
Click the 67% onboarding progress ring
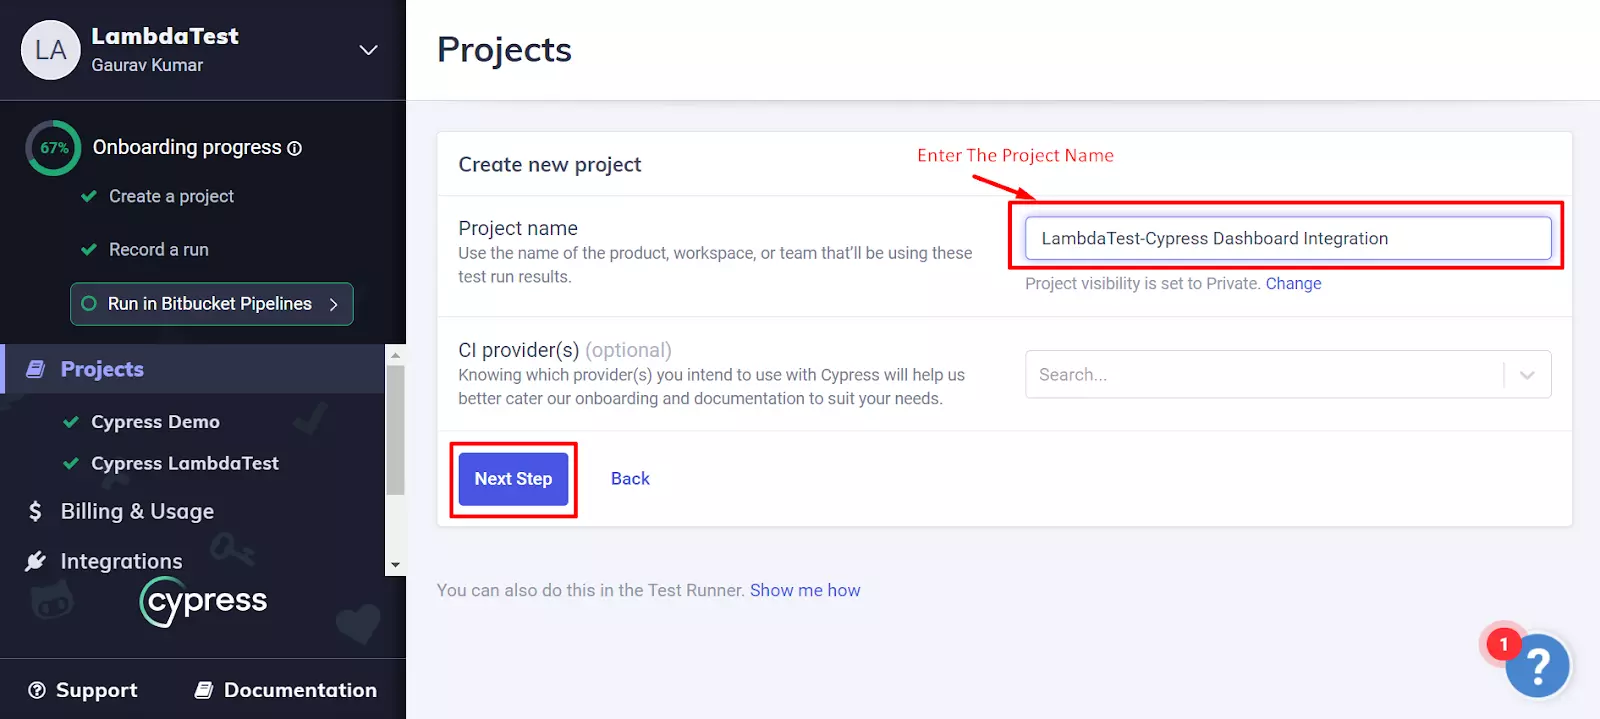[x=54, y=148]
